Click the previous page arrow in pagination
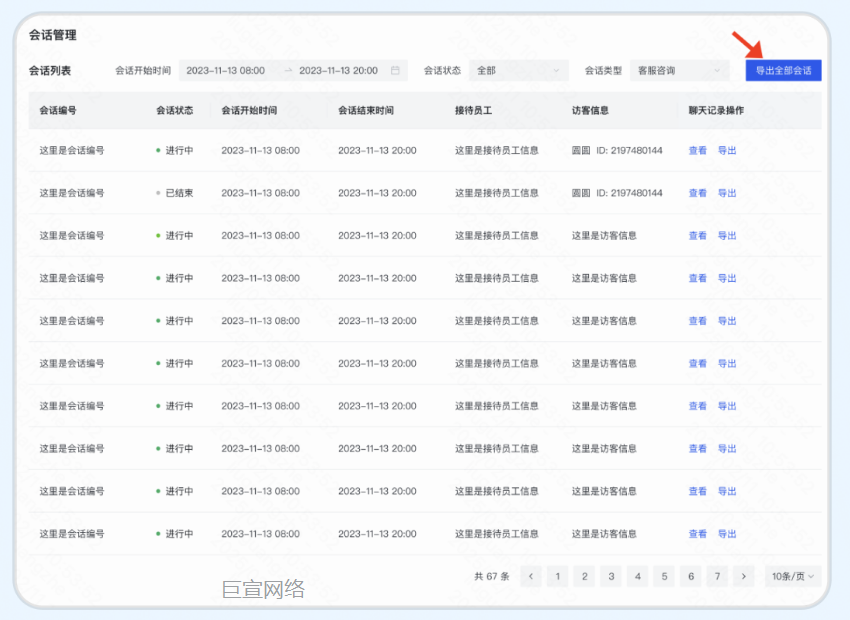The height and width of the screenshot is (620, 850). coord(531,576)
